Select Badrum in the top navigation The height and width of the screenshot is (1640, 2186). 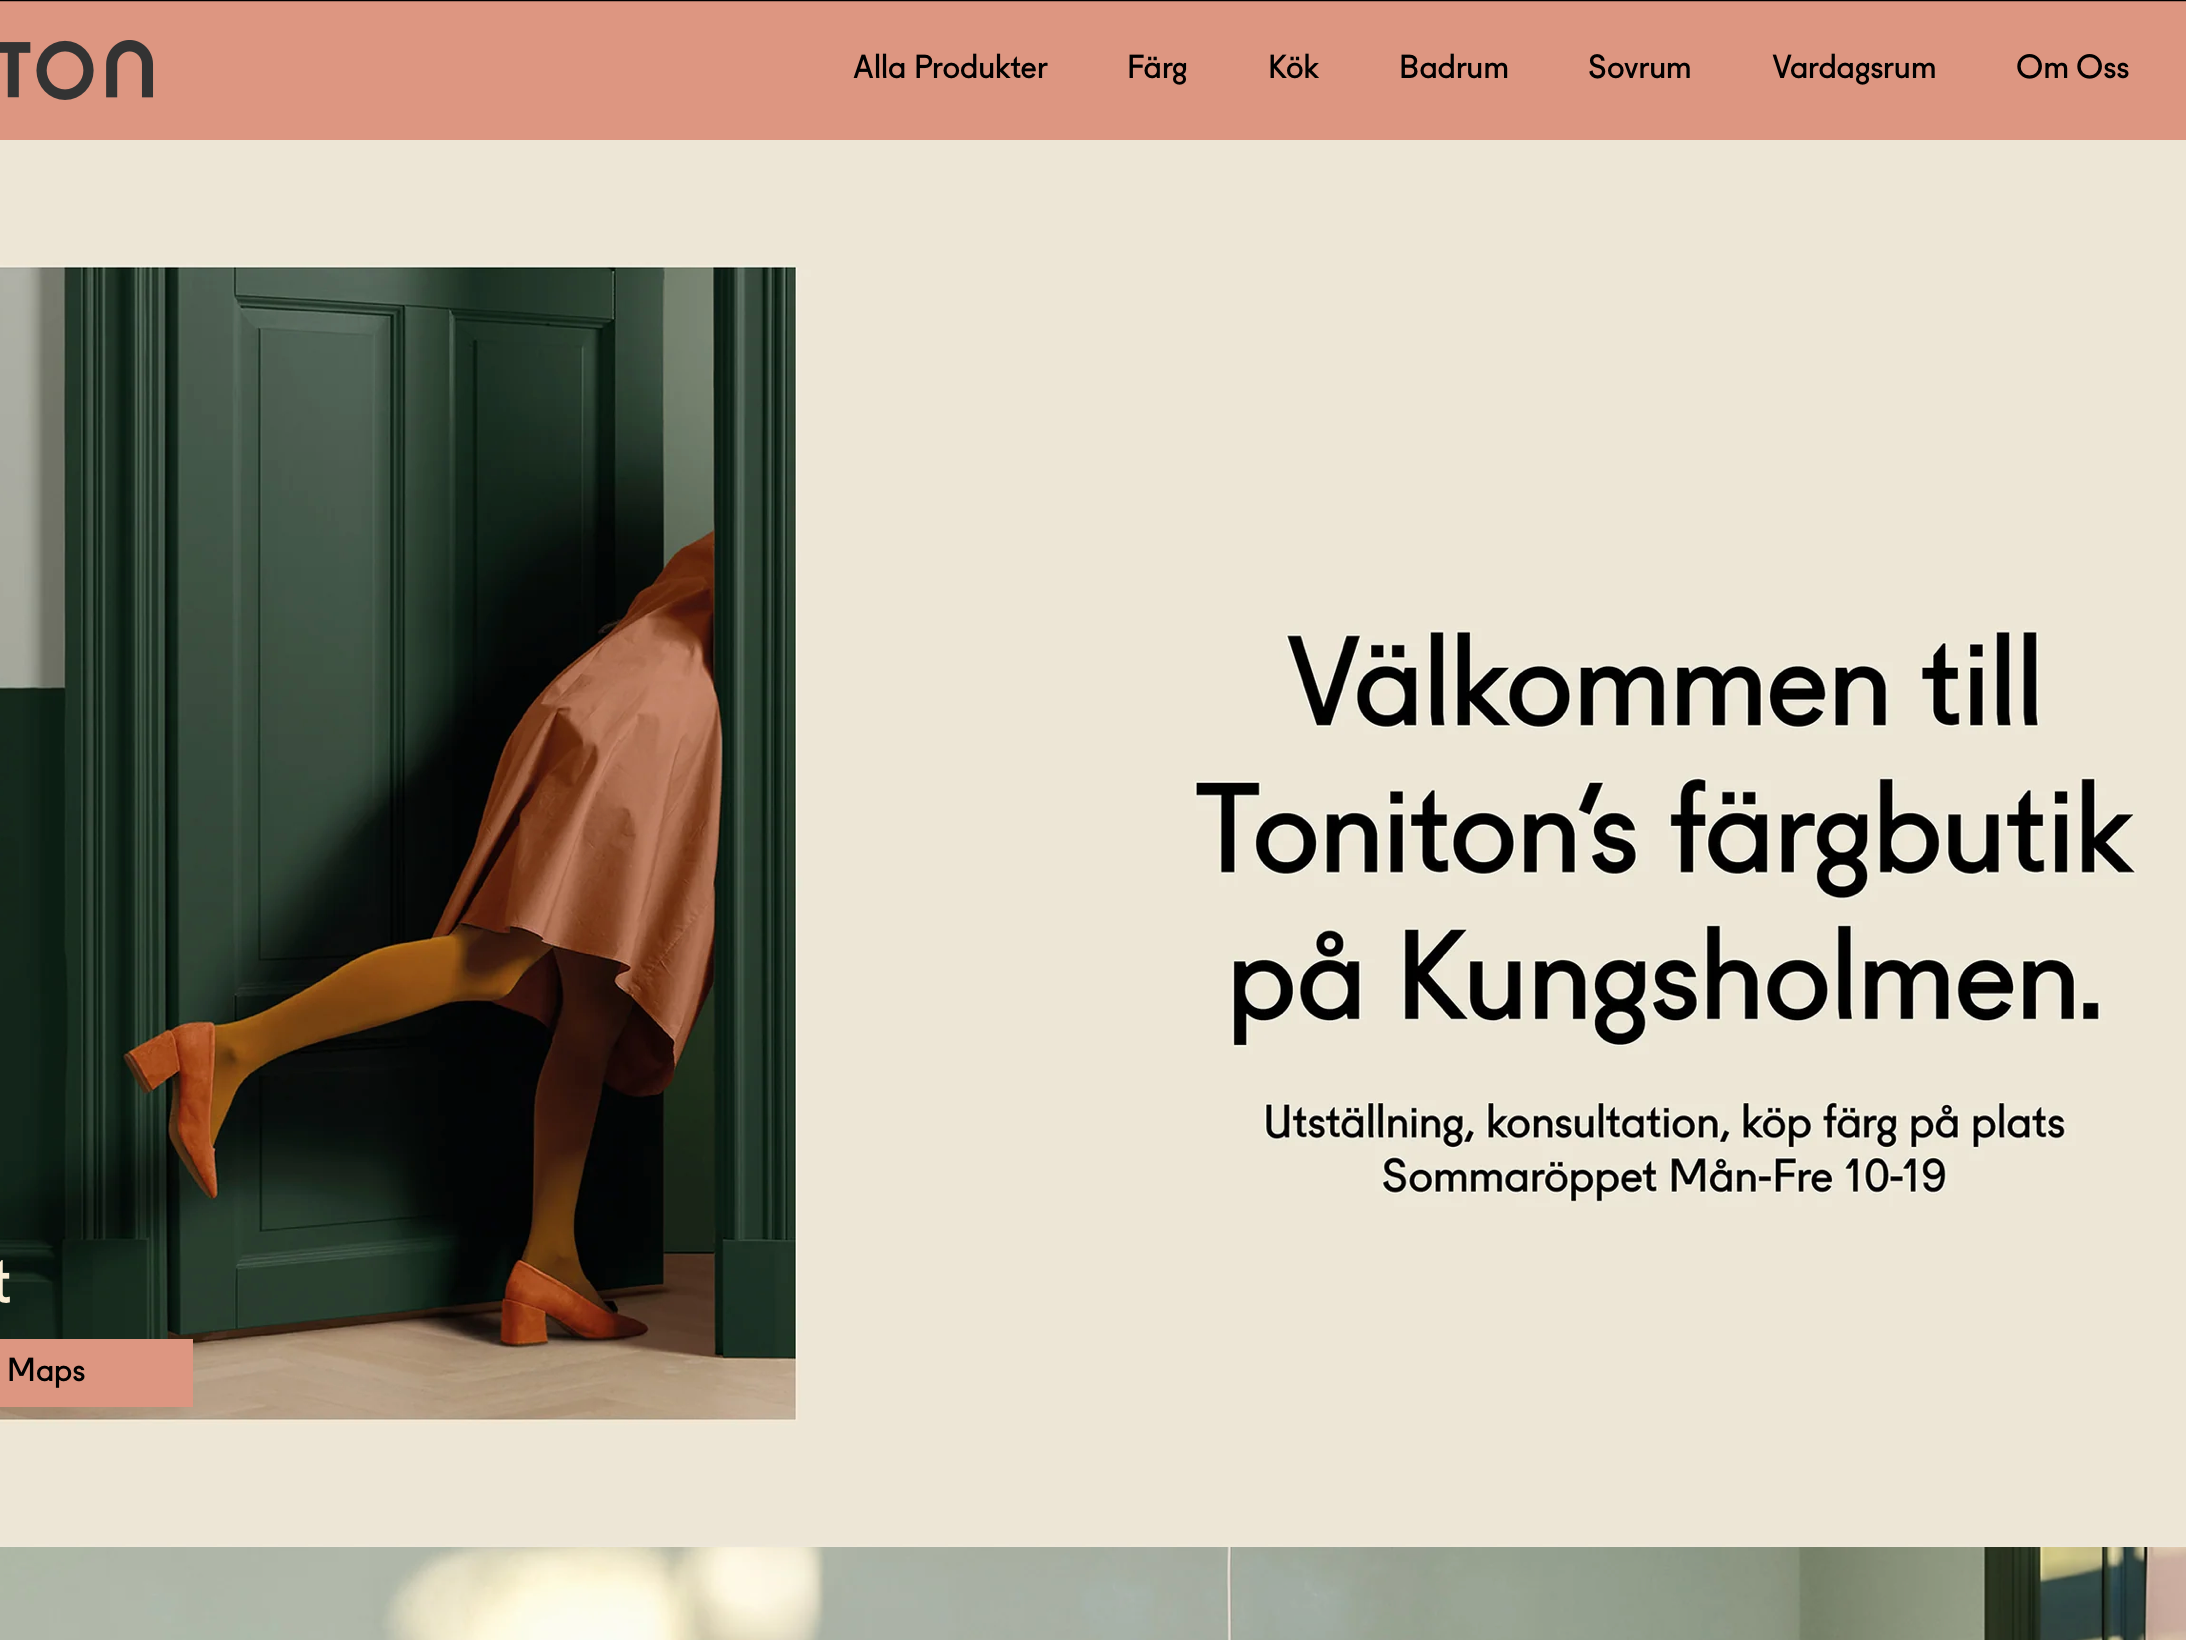1453,68
